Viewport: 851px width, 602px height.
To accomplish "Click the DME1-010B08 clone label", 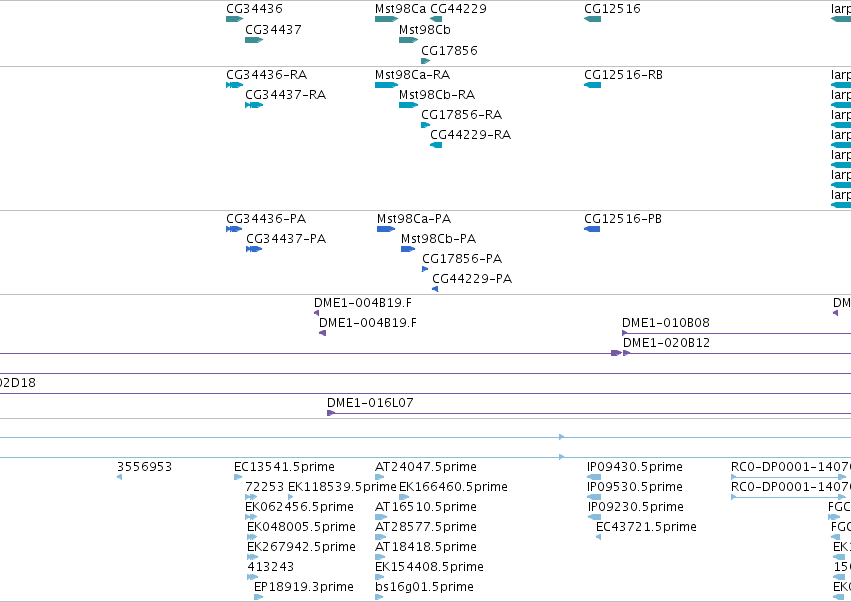I will tap(665, 322).
